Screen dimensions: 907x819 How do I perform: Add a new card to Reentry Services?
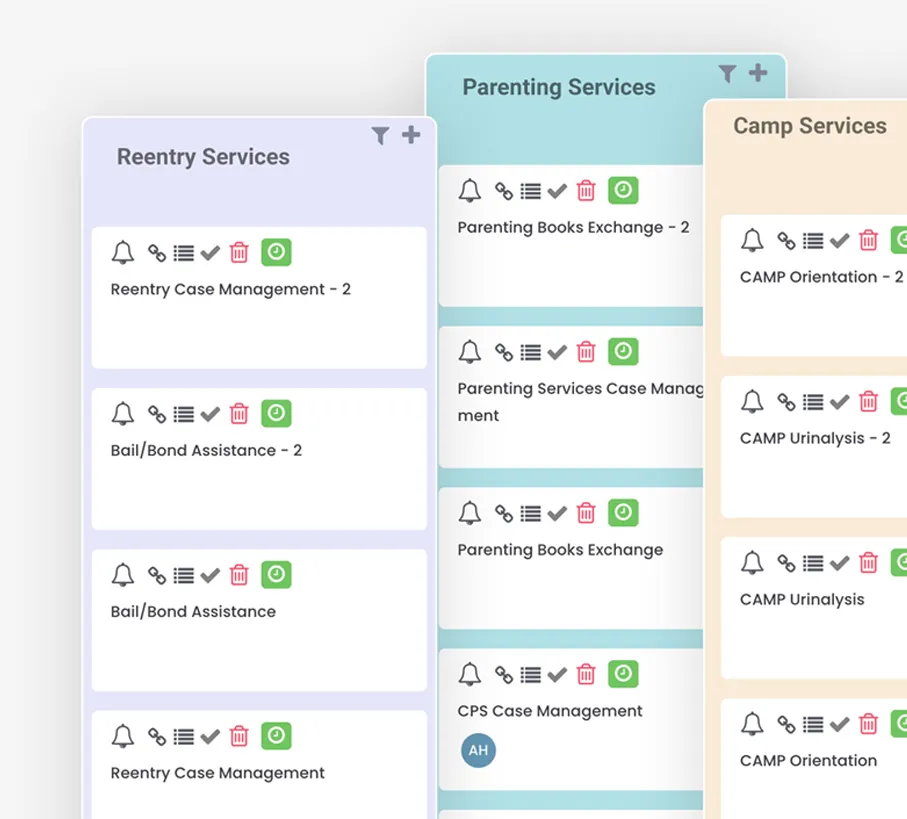[410, 133]
